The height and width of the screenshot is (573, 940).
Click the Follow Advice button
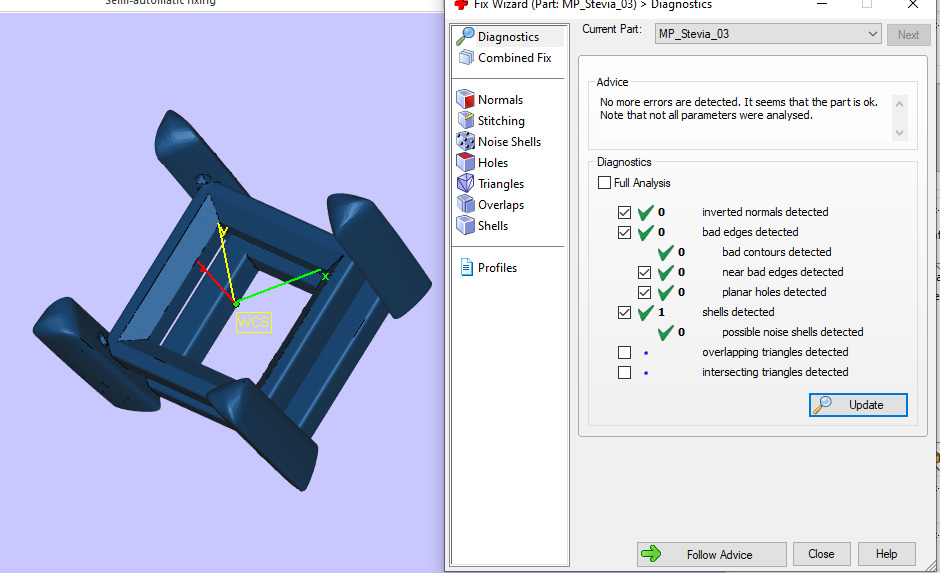pos(712,554)
